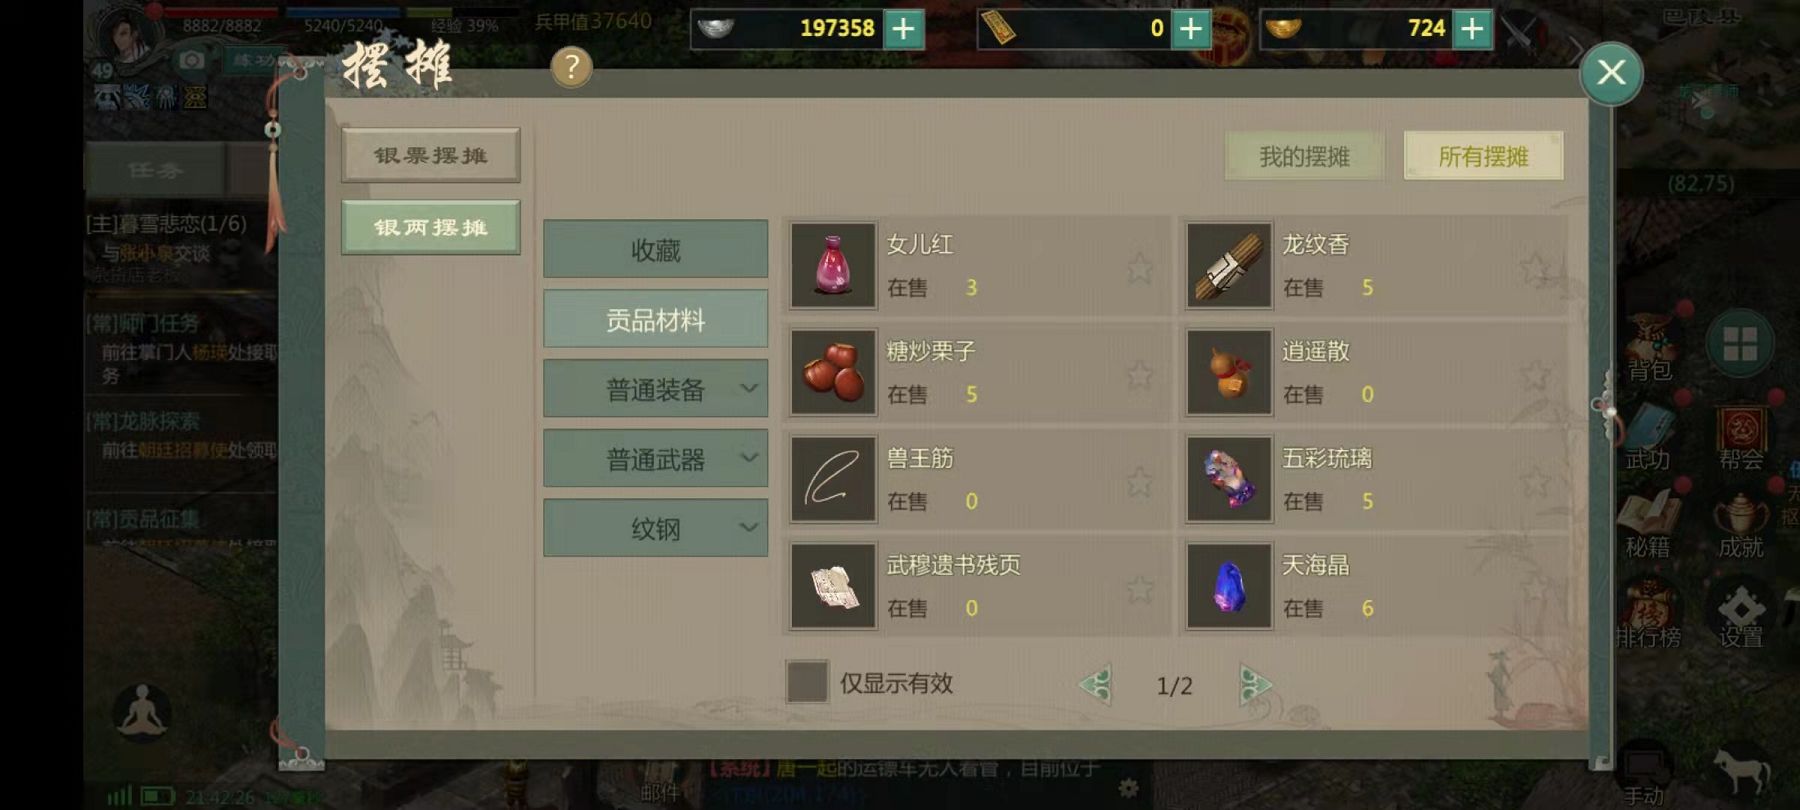Select the 女儿红 wine bottle item icon
This screenshot has width=1800, height=810.
833,265
